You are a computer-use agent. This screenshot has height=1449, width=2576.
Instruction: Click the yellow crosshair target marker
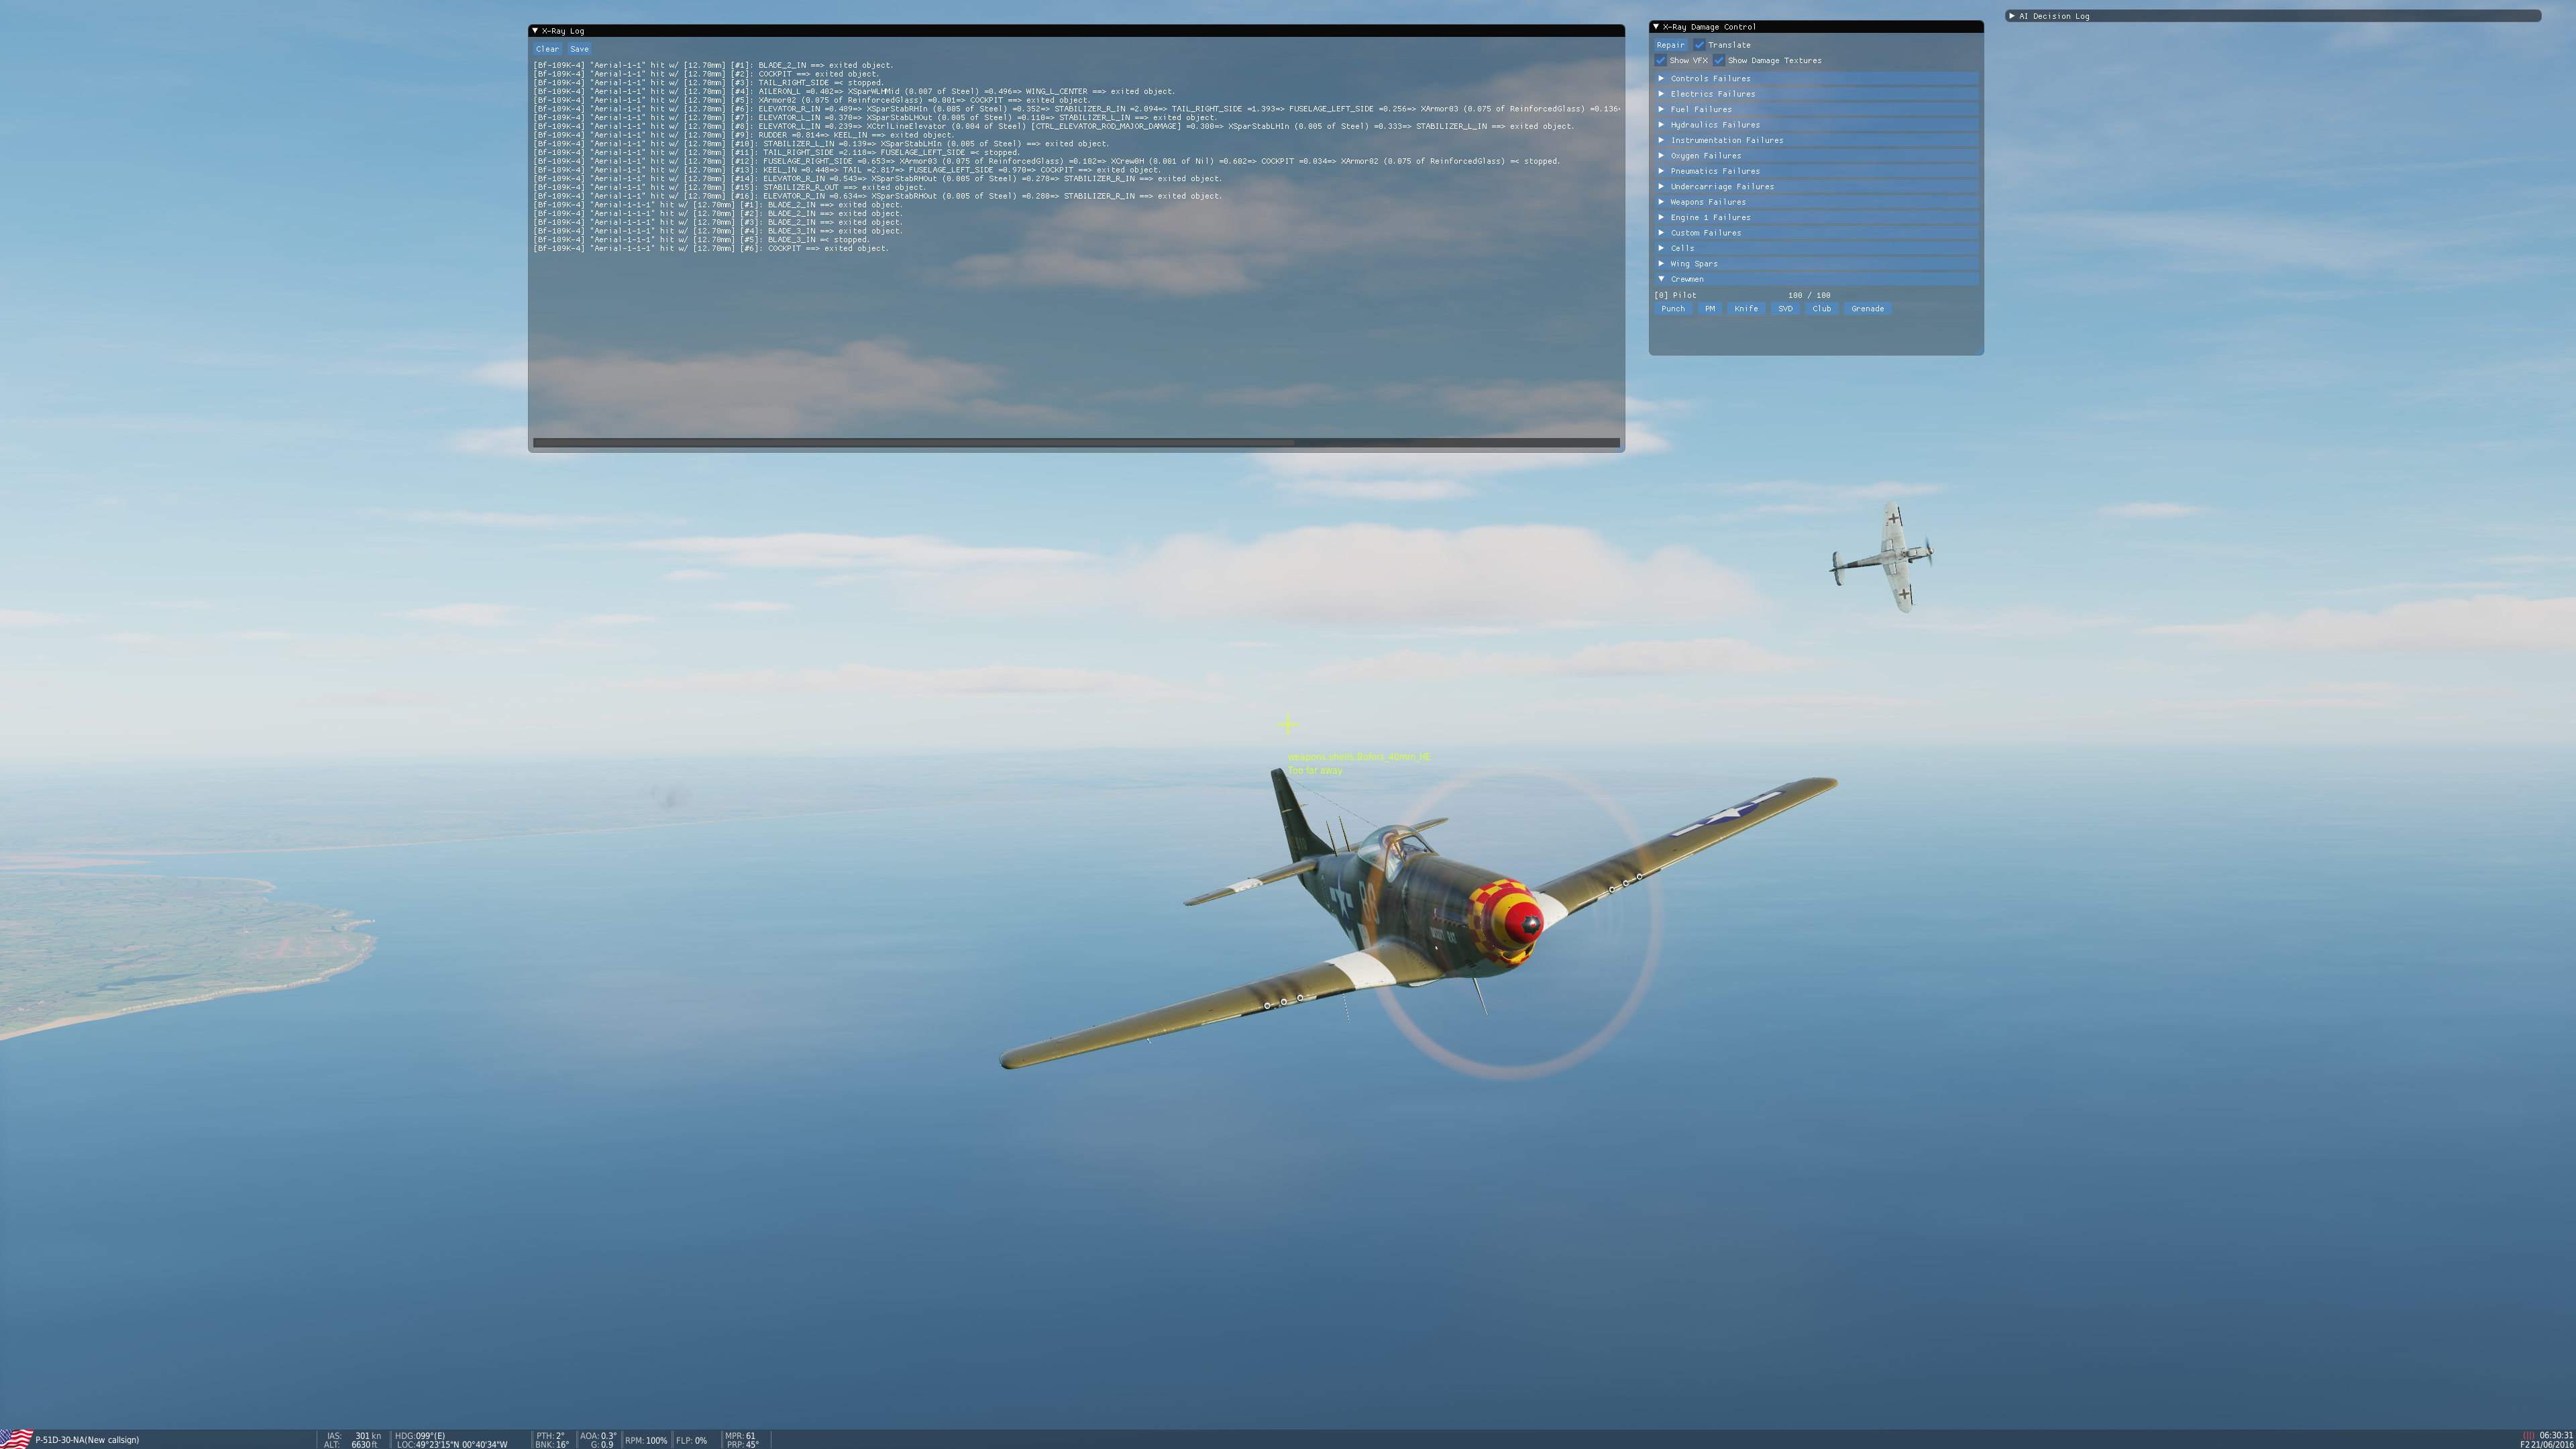[1288, 724]
